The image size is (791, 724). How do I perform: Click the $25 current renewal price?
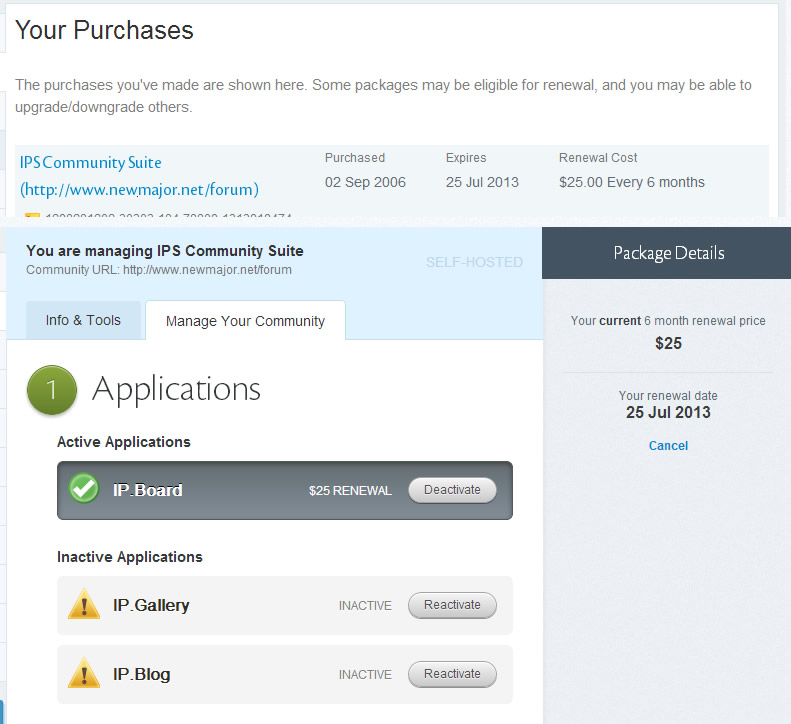click(x=668, y=343)
